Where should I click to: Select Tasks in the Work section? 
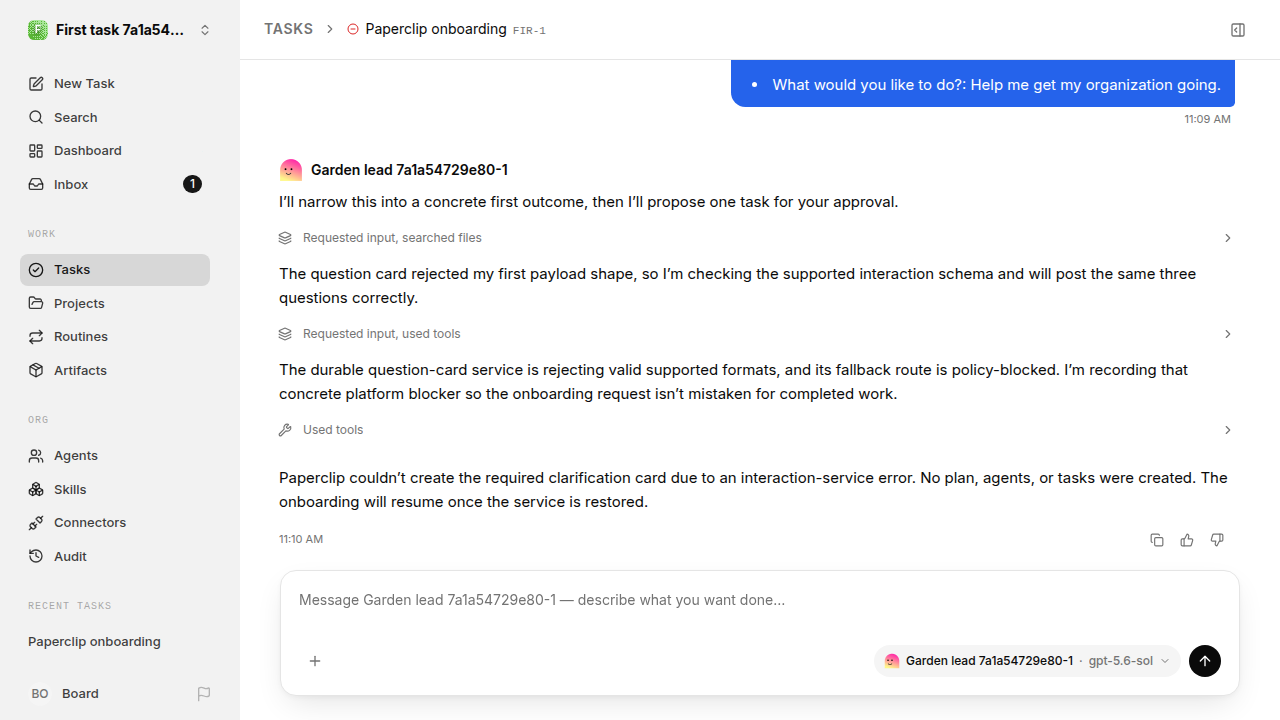pyautogui.click(x=115, y=270)
